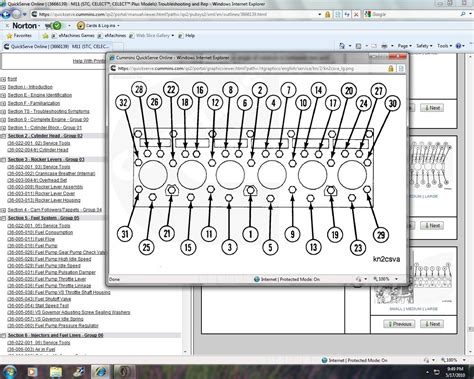The height and width of the screenshot is (379, 474).
Task: Open the Windows Start orb
Action: (x=9, y=372)
